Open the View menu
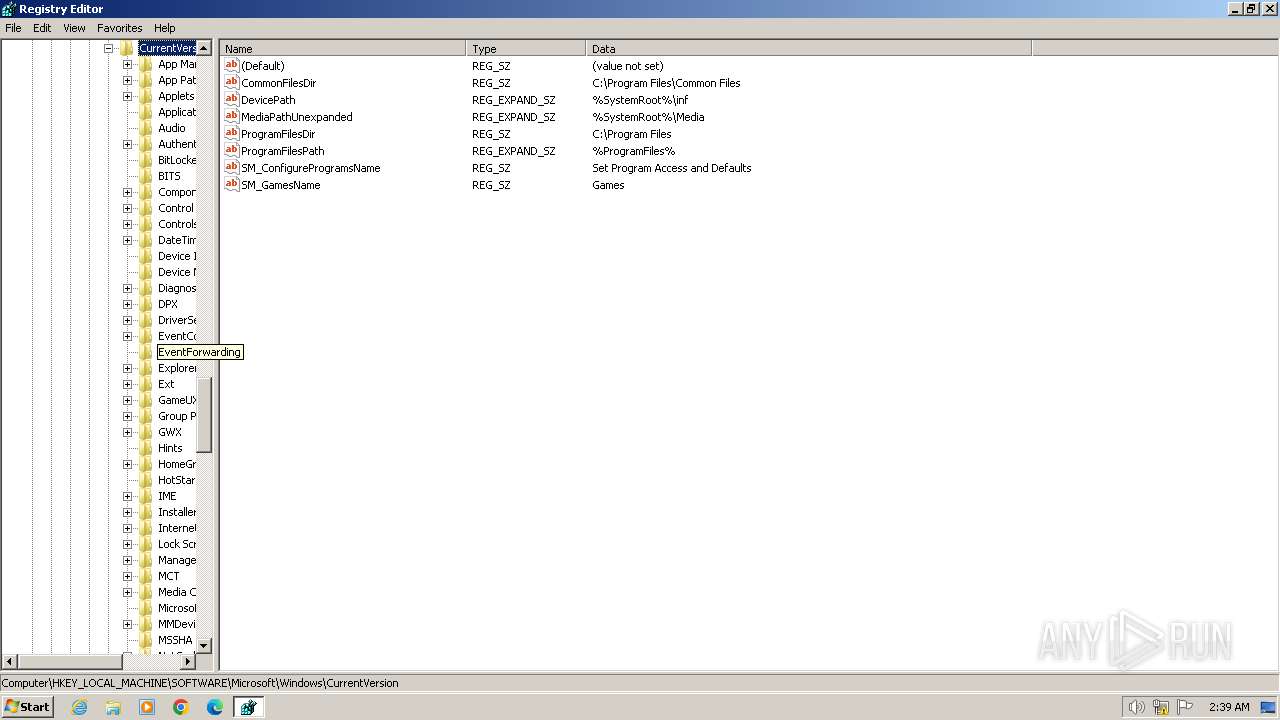Image resolution: width=1280 pixels, height=720 pixels. (74, 28)
